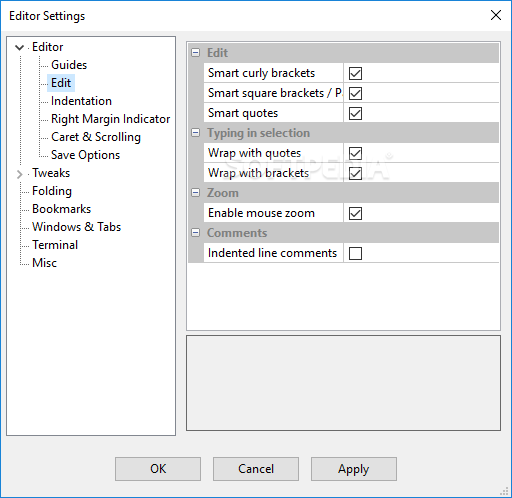Collapse the Typing in selection group
This screenshot has width=512, height=498.
pos(196,133)
